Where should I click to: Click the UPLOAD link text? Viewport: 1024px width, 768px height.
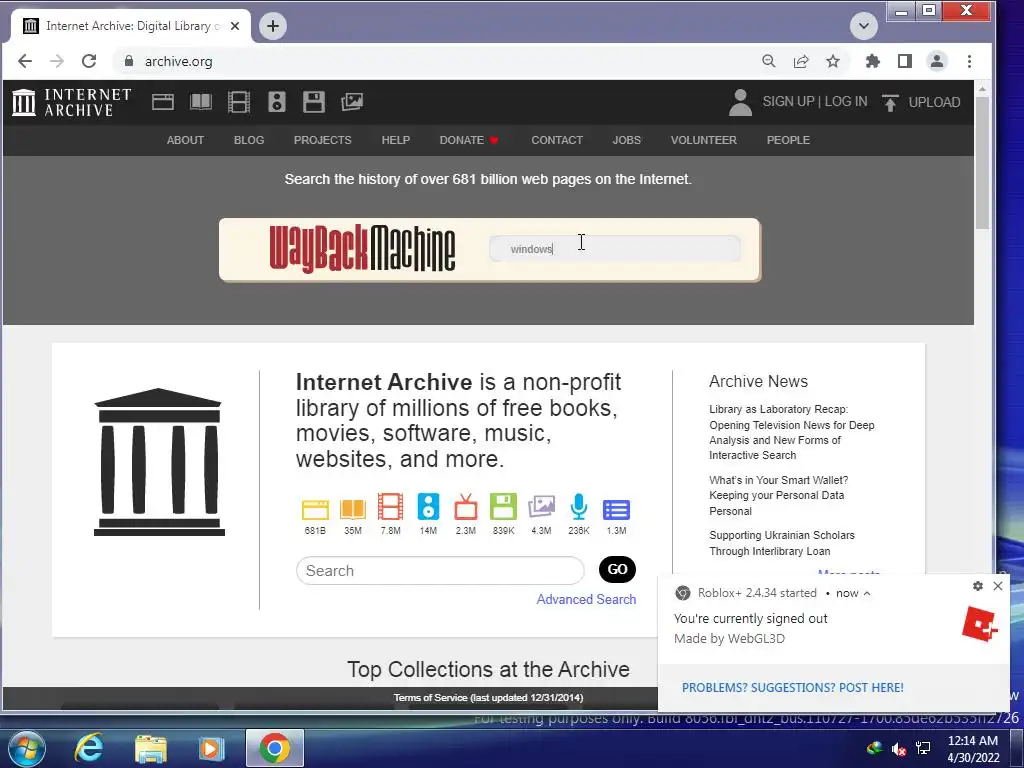pyautogui.click(x=935, y=102)
